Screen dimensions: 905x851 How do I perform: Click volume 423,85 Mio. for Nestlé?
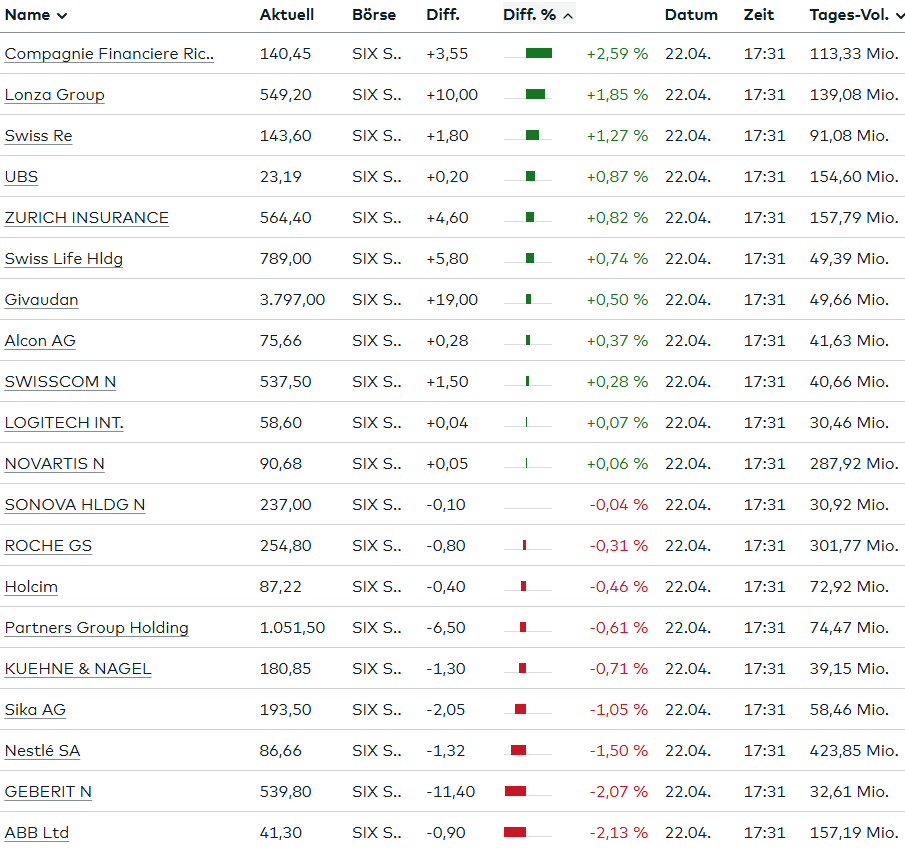tap(854, 751)
